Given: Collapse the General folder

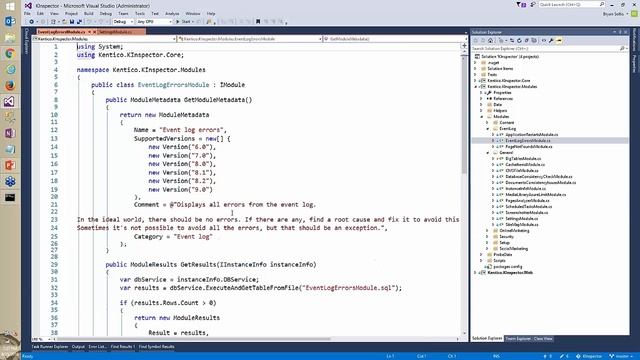Looking at the screenshot, I should (487, 153).
